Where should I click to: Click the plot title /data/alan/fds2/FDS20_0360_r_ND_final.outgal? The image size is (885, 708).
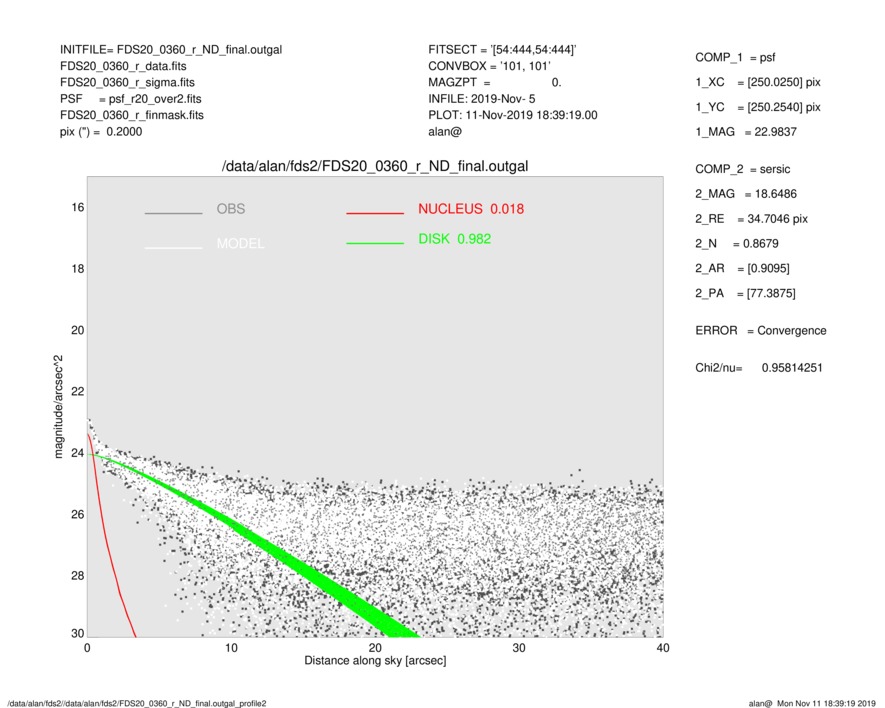[x=375, y=167]
